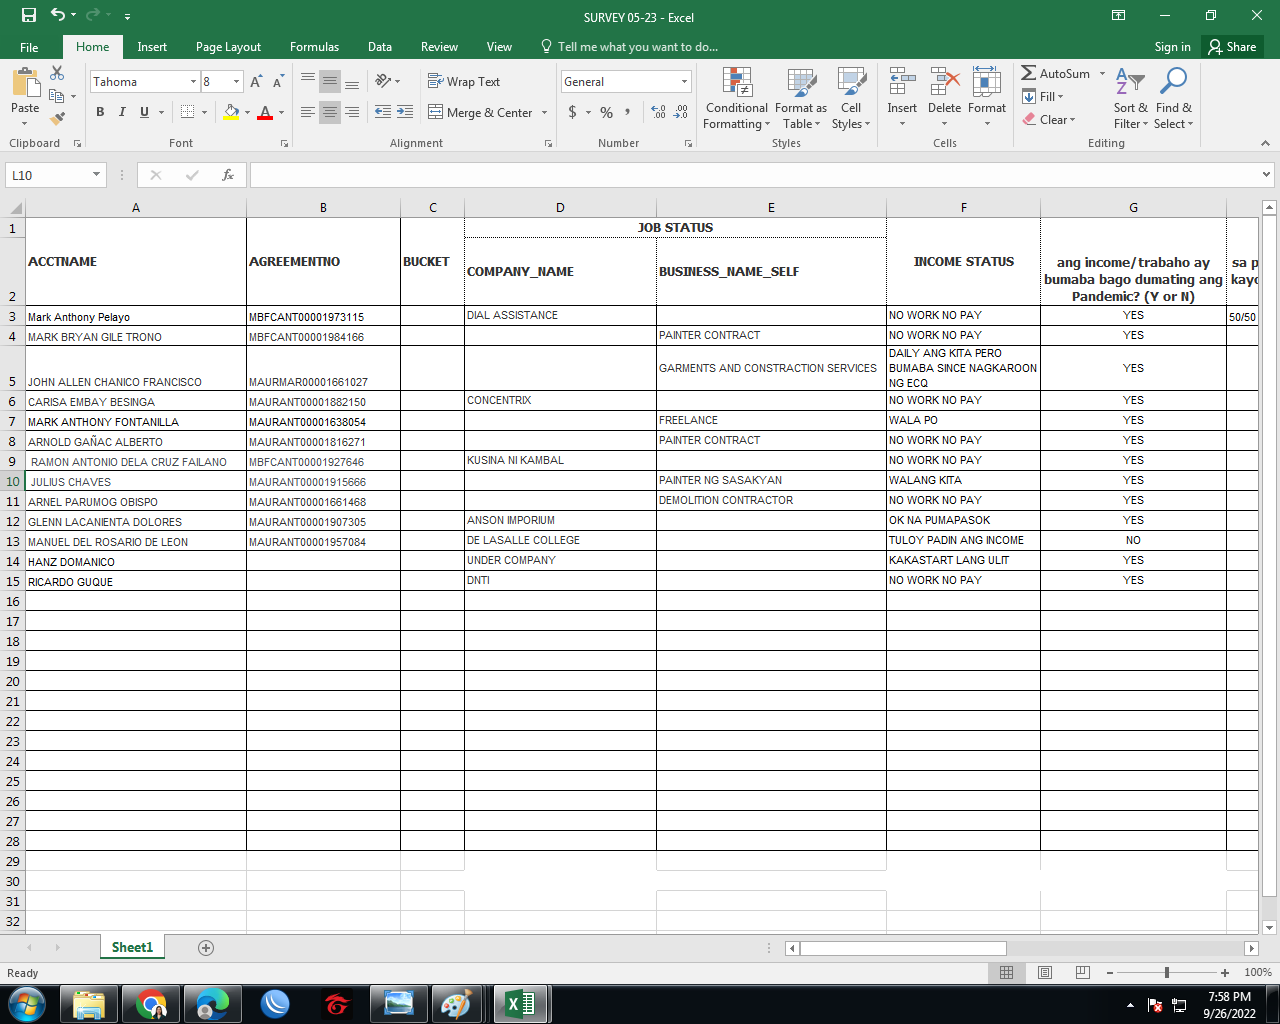Click the Decrease Decimal icon

pyautogui.click(x=681, y=112)
